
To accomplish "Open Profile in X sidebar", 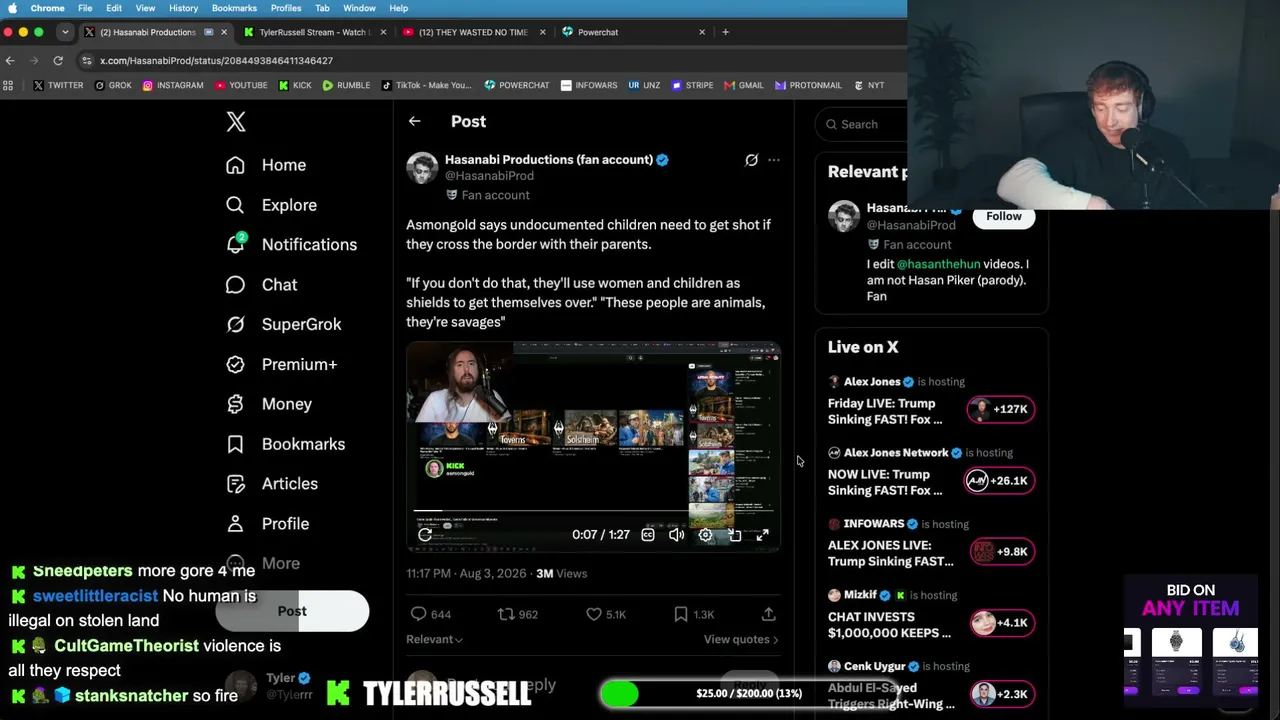I will 267,524.
